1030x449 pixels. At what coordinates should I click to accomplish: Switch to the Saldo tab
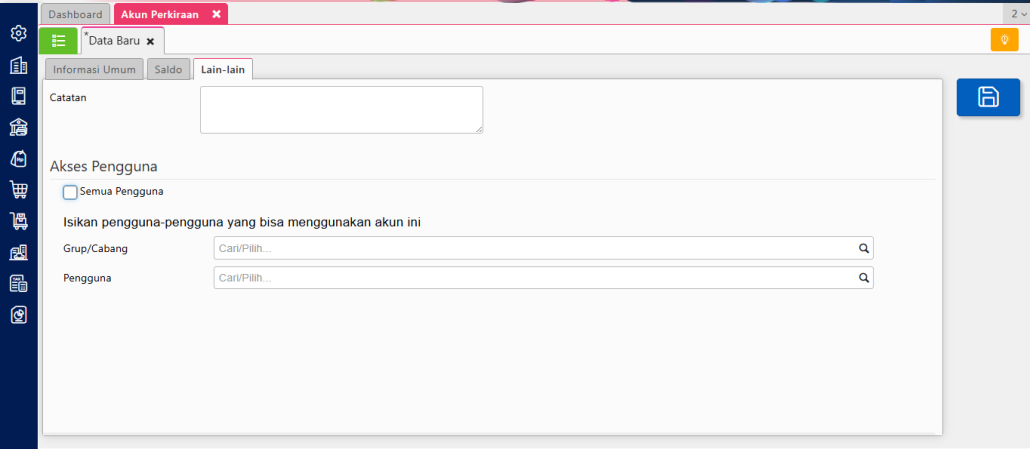(x=167, y=69)
